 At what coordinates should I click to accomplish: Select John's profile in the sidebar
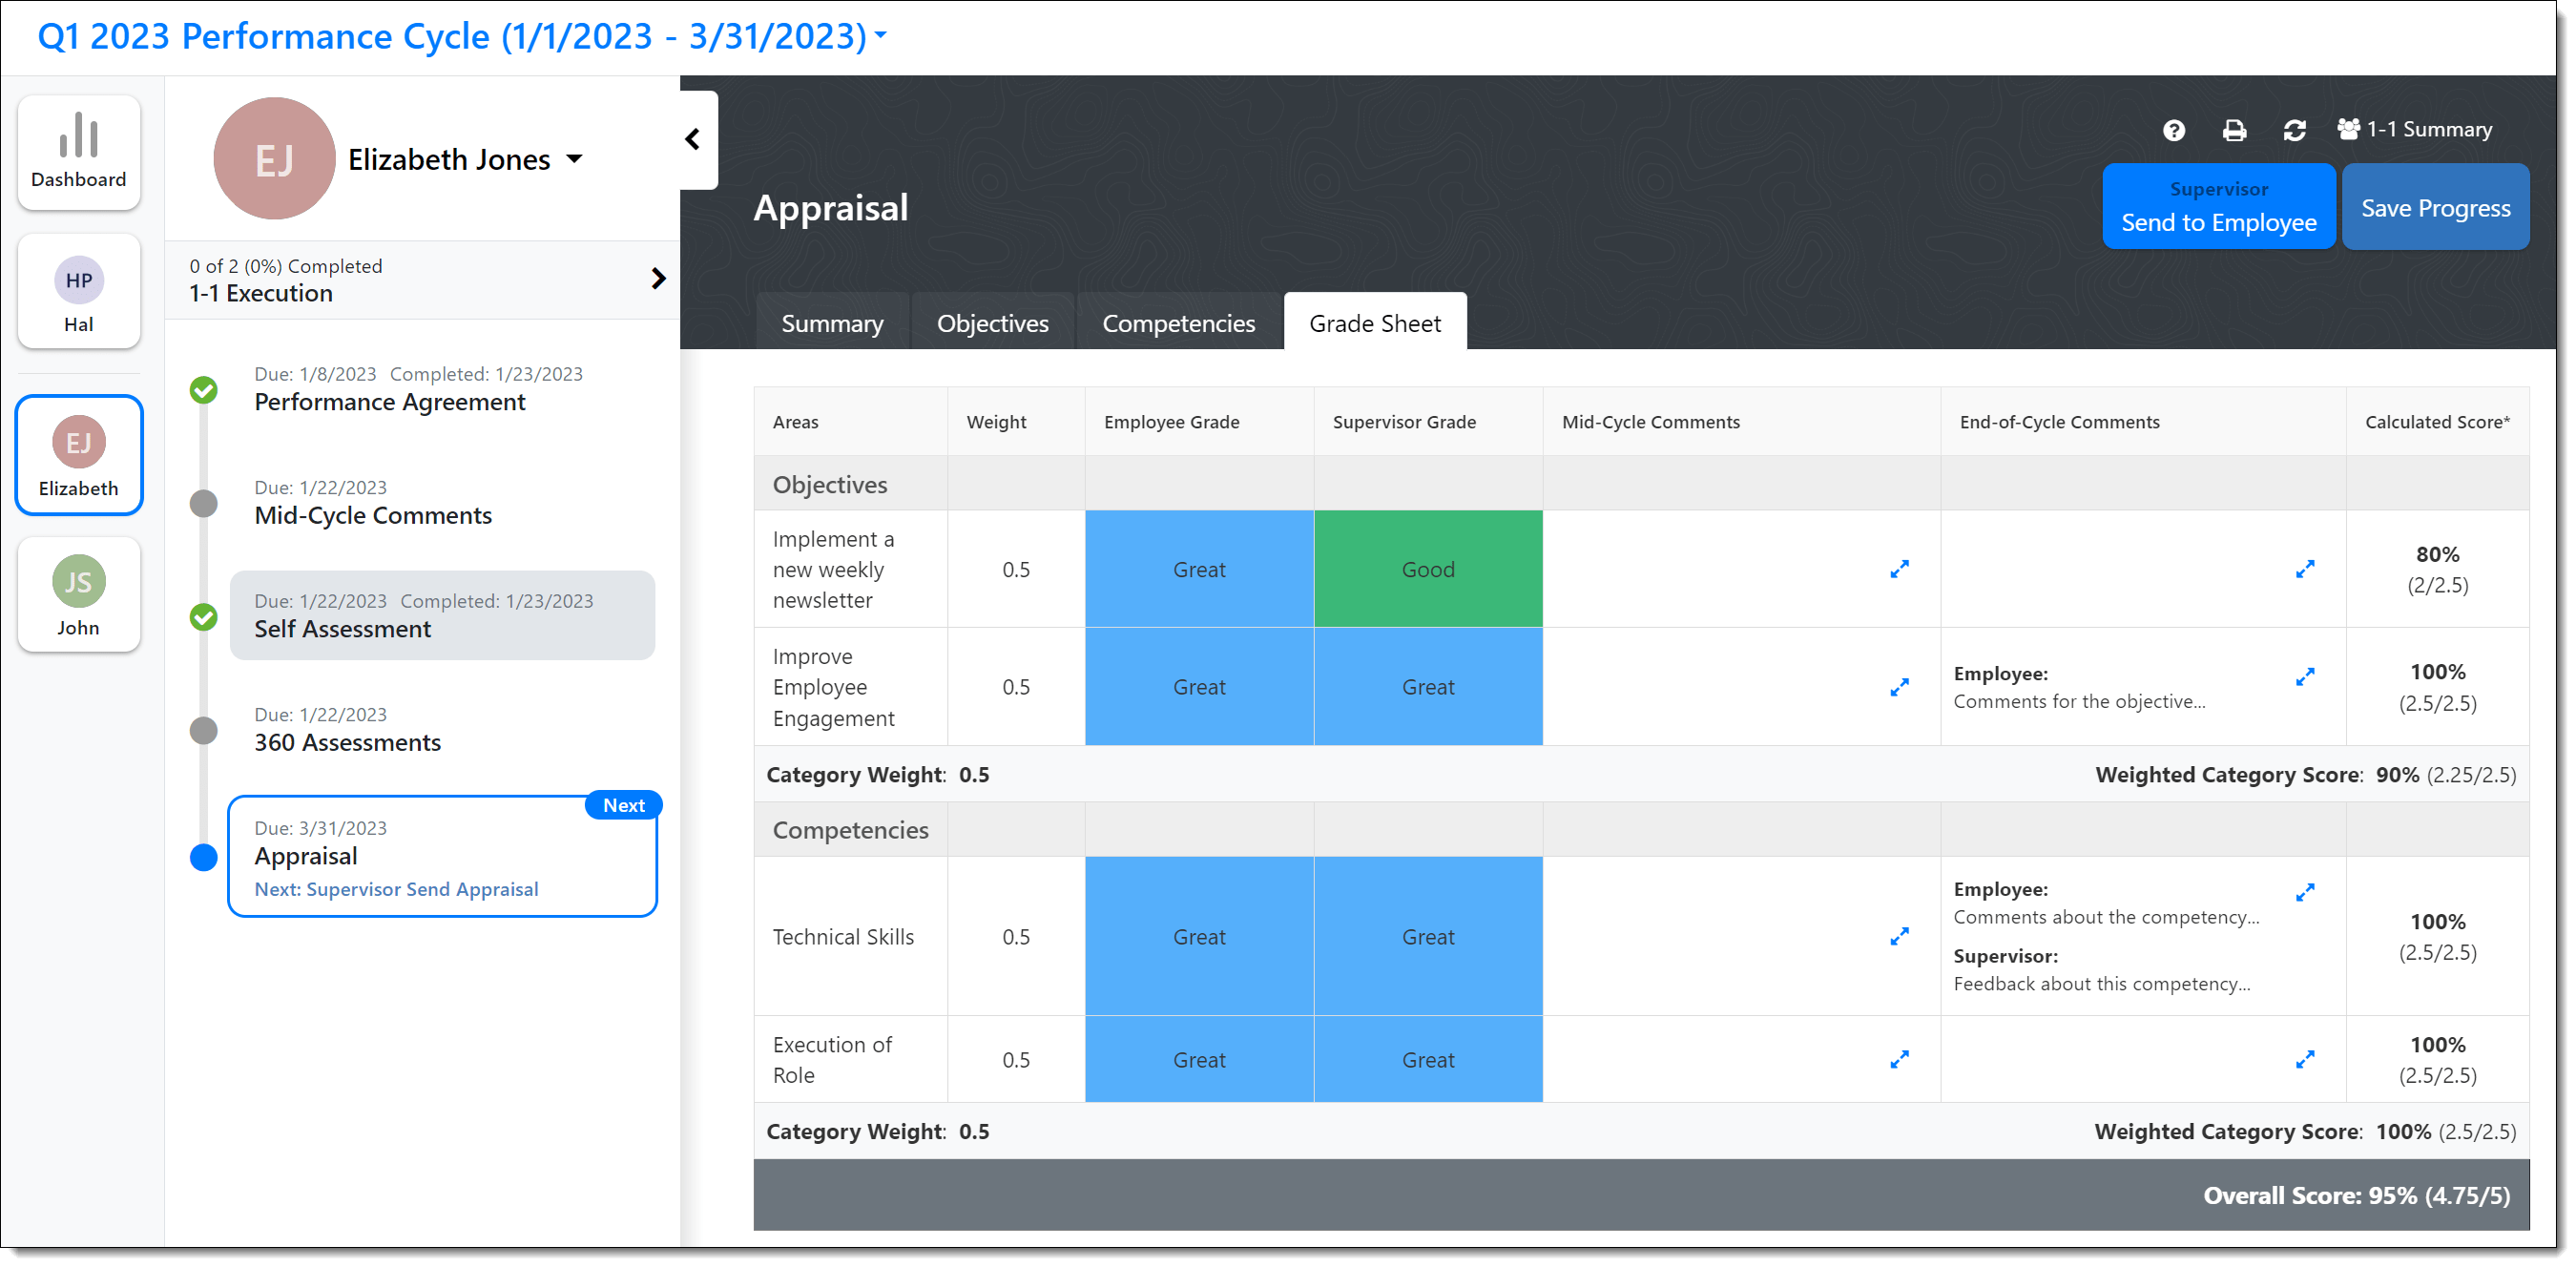pyautogui.click(x=78, y=594)
